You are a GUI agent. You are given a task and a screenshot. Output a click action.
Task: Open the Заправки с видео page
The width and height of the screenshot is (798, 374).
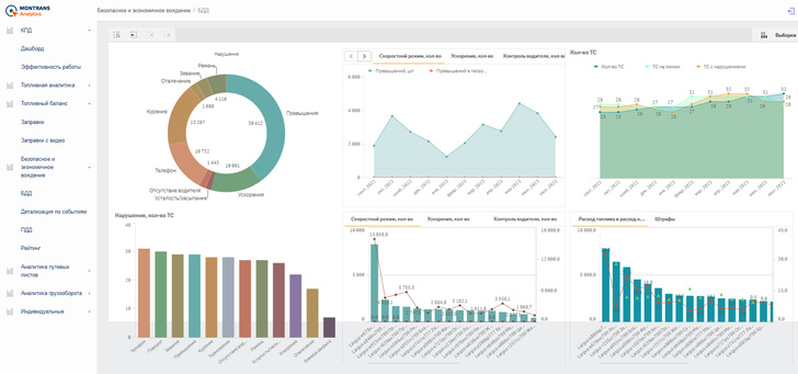(43, 140)
